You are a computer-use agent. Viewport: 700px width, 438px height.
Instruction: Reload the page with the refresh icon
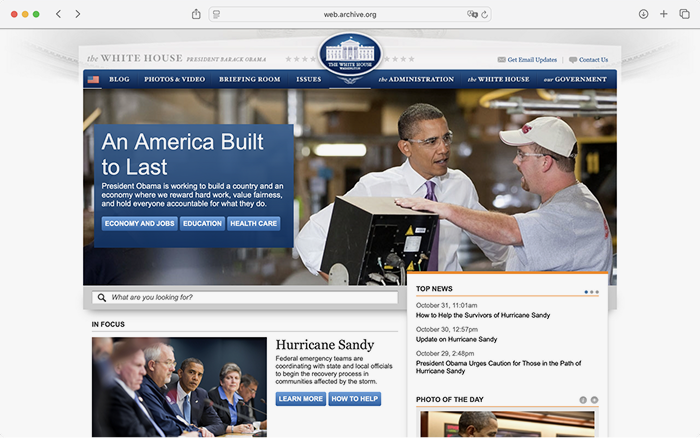click(484, 14)
